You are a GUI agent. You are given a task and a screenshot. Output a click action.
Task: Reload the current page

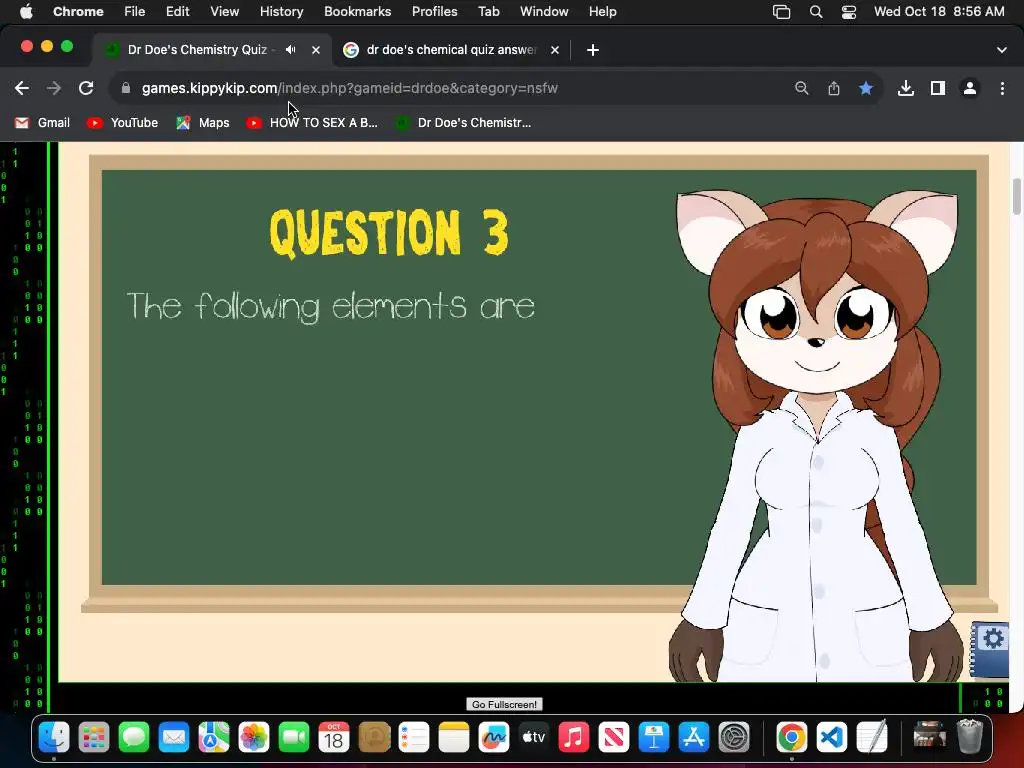(86, 88)
